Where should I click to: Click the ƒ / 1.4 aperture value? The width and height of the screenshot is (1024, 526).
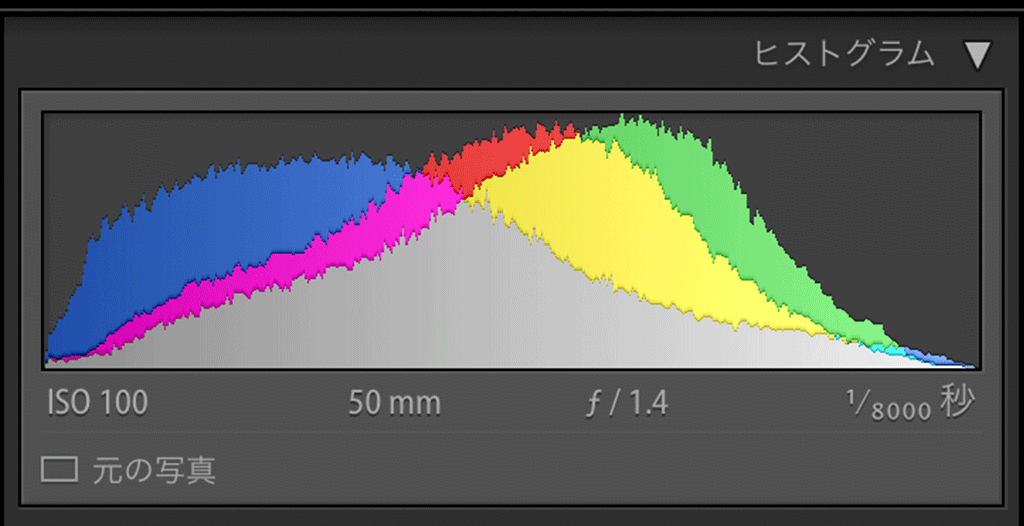627,403
